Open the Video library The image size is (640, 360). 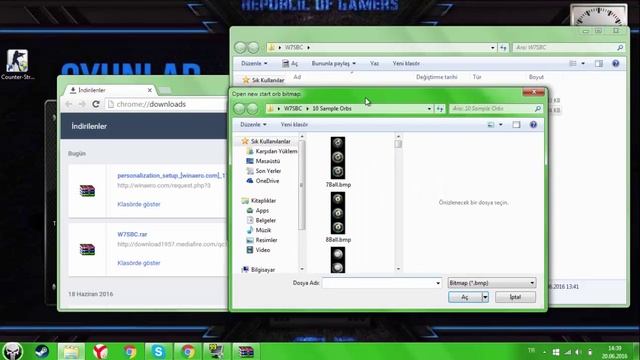click(258, 250)
